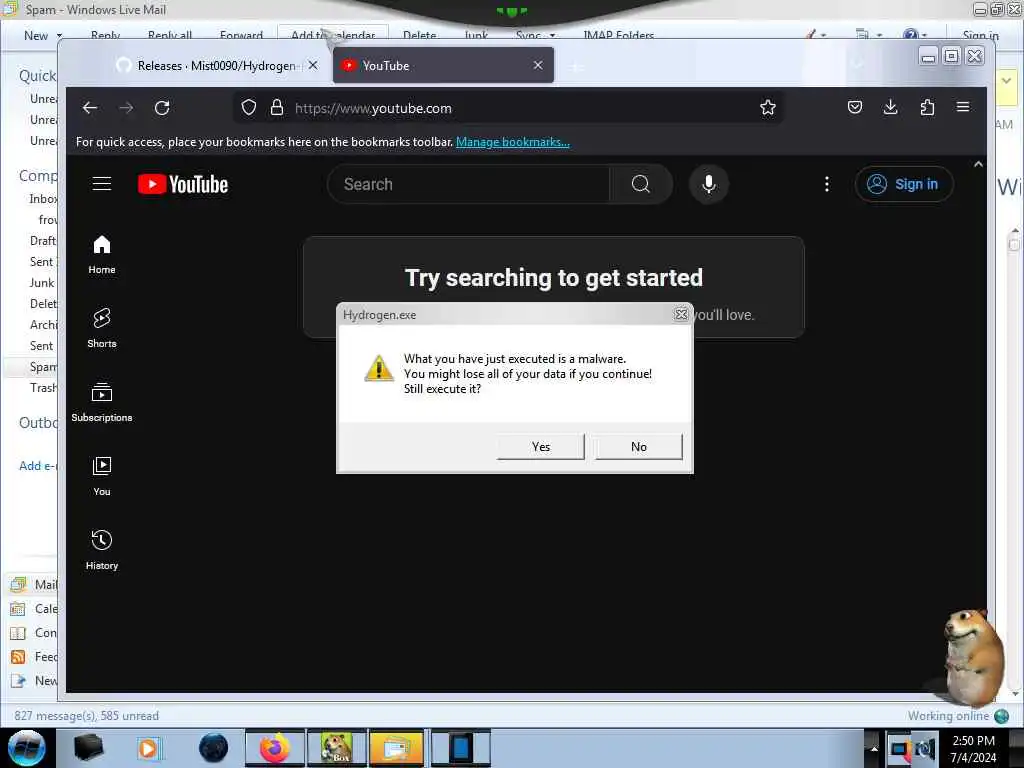
Task: Open the Save to Pocket button
Action: click(855, 107)
